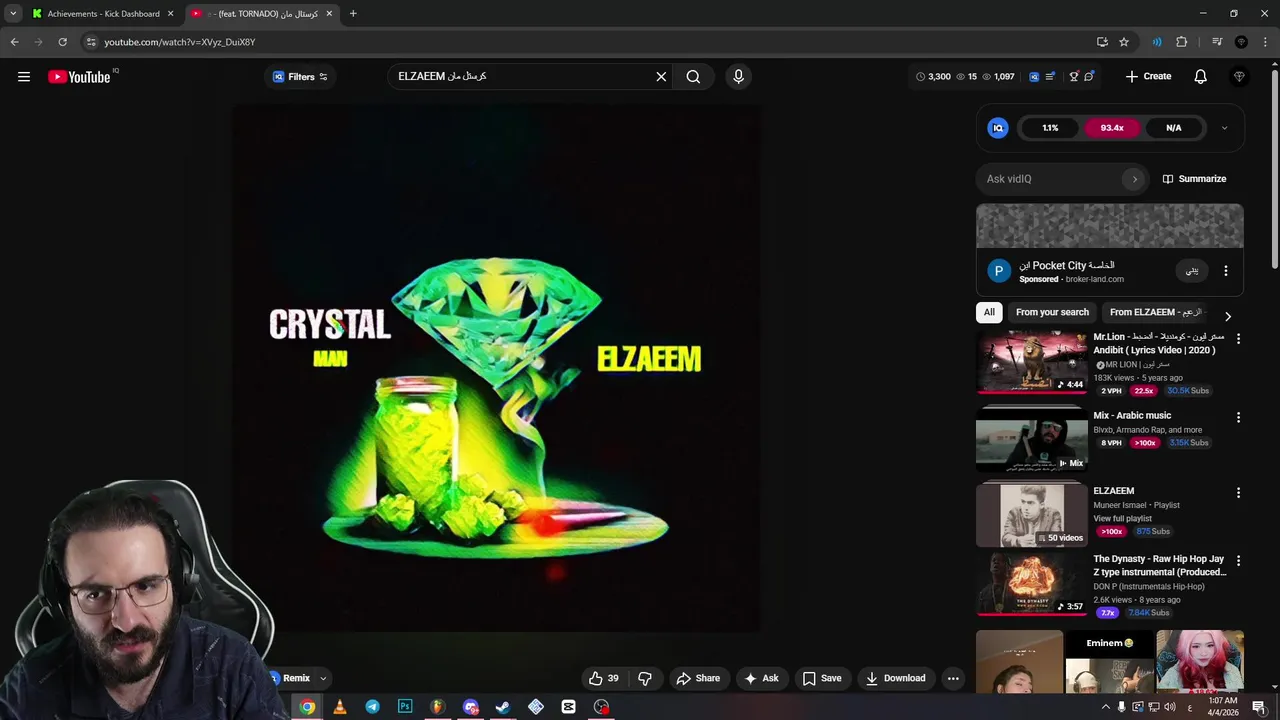Screen dimensions: 1280x720
Task: Close the YouTube video tab
Action: [x=329, y=14]
